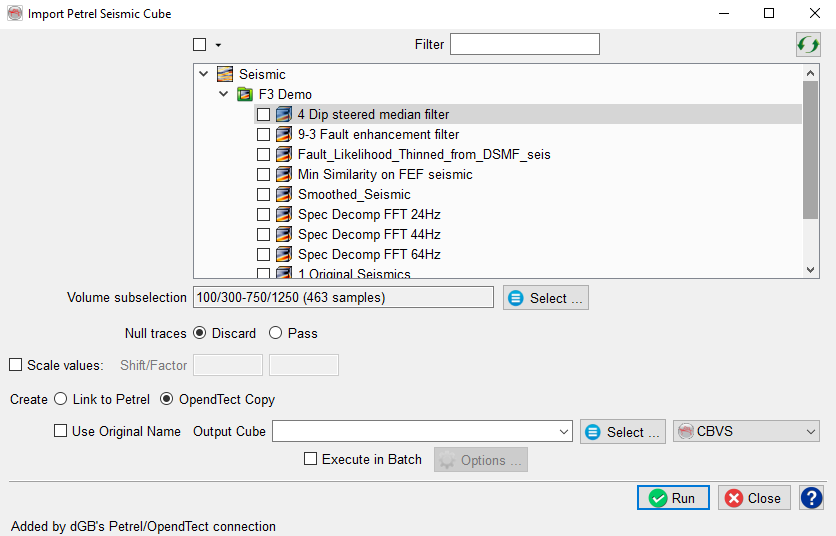
Task: Enable the Scale values checkbox
Action: click(16, 365)
